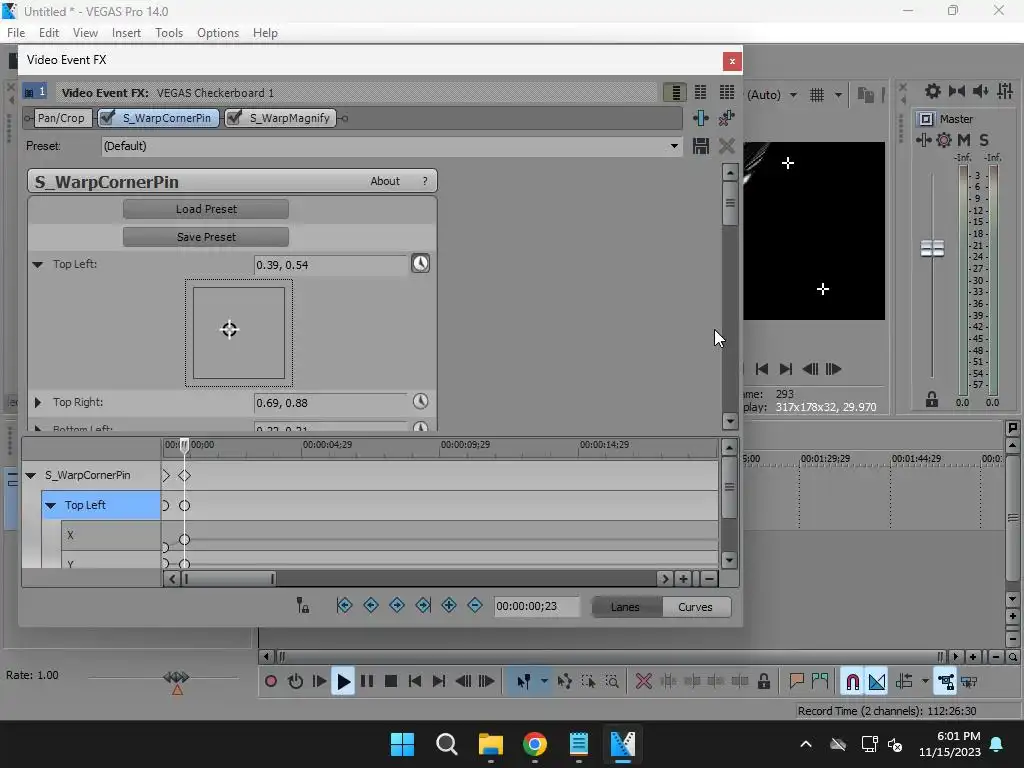Toggle S_WarpMagnify effect checkbox
Screen dimensions: 1024x768
pos(234,118)
